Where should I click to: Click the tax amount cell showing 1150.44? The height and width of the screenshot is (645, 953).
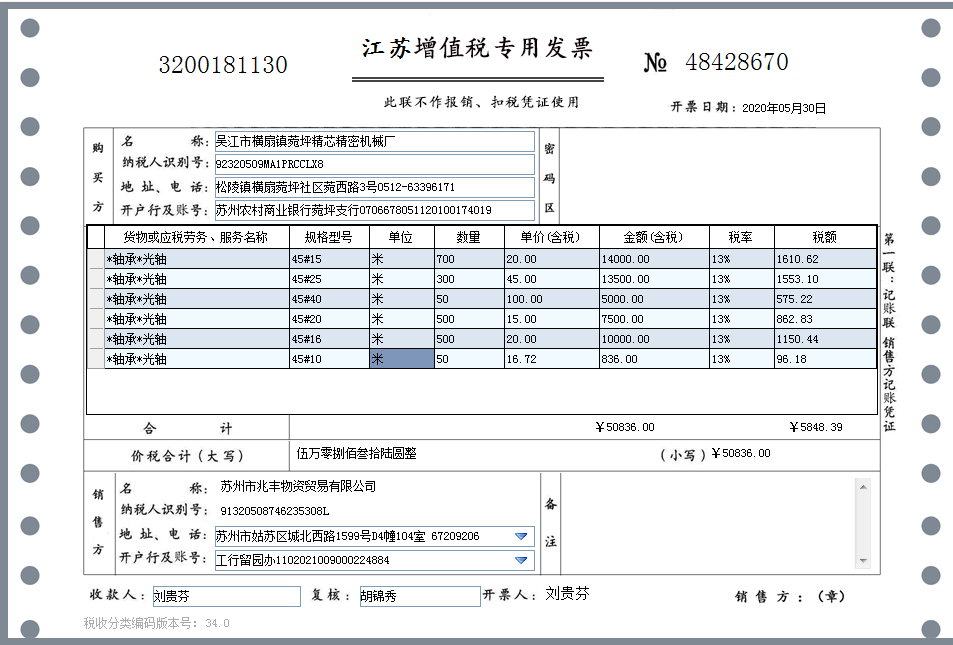coord(824,339)
